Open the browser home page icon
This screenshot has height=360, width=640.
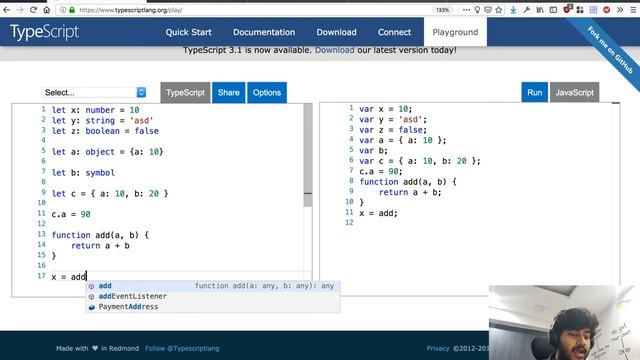[47, 10]
